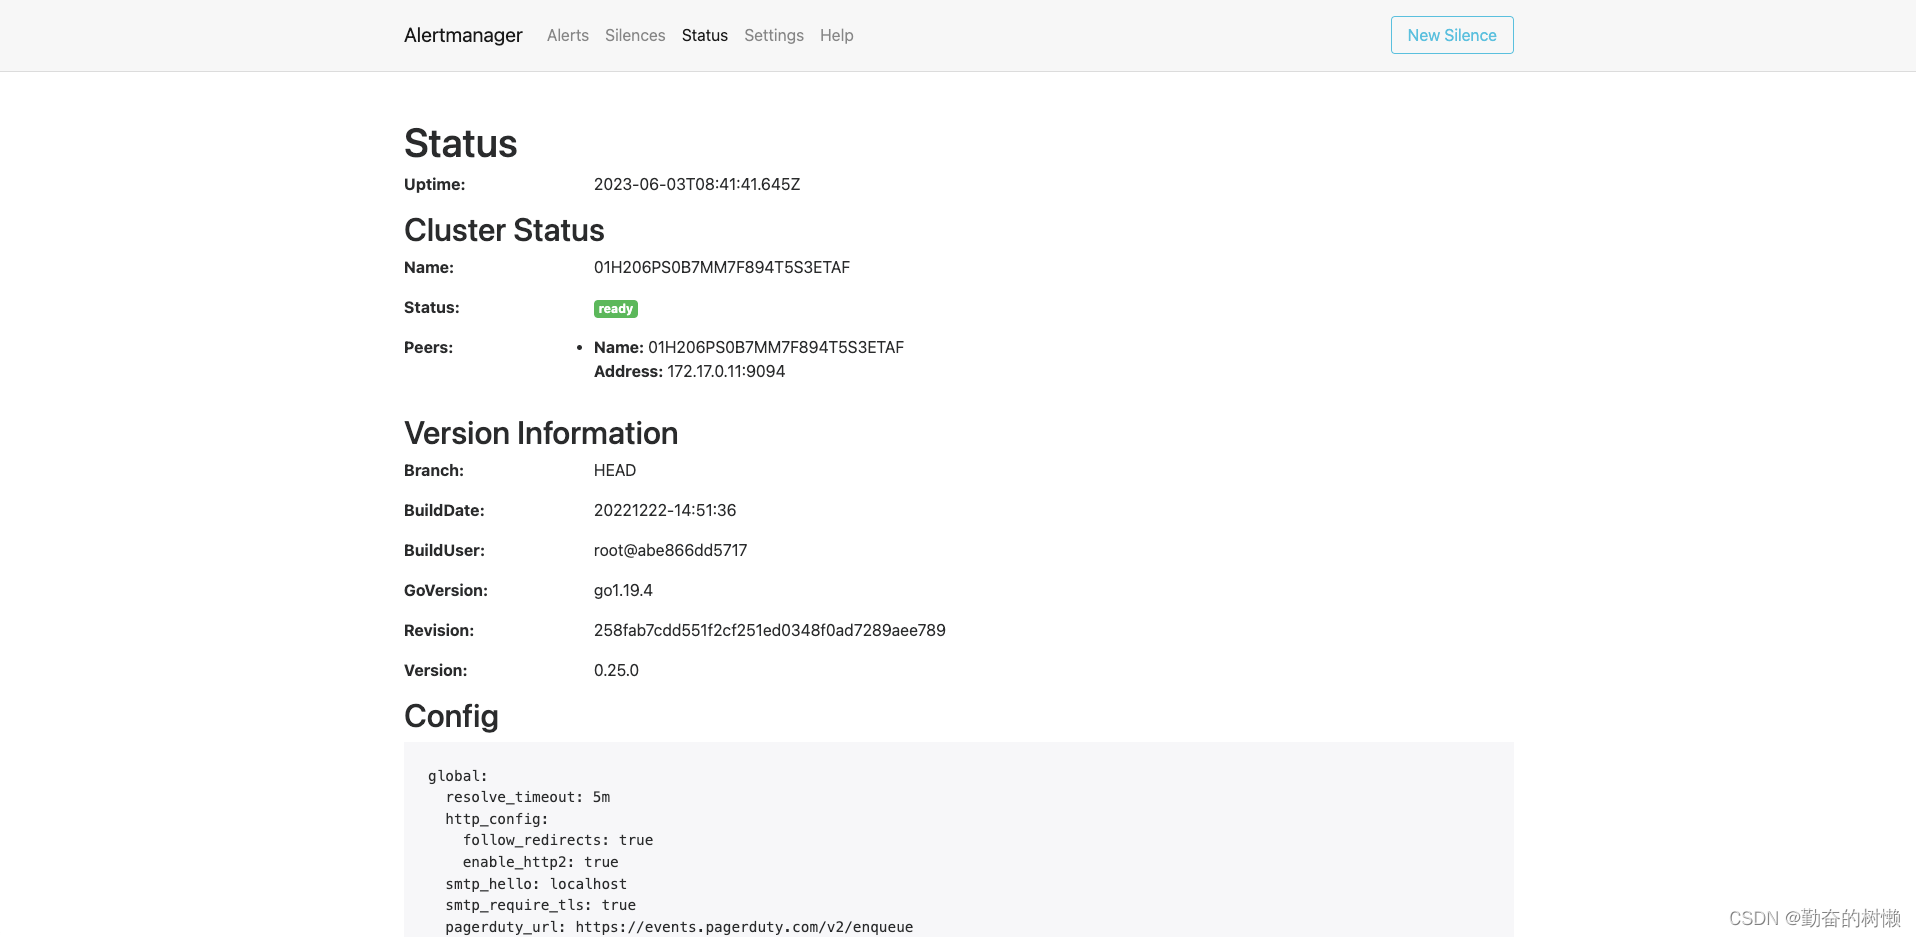Click the Revision: label

[x=439, y=630]
